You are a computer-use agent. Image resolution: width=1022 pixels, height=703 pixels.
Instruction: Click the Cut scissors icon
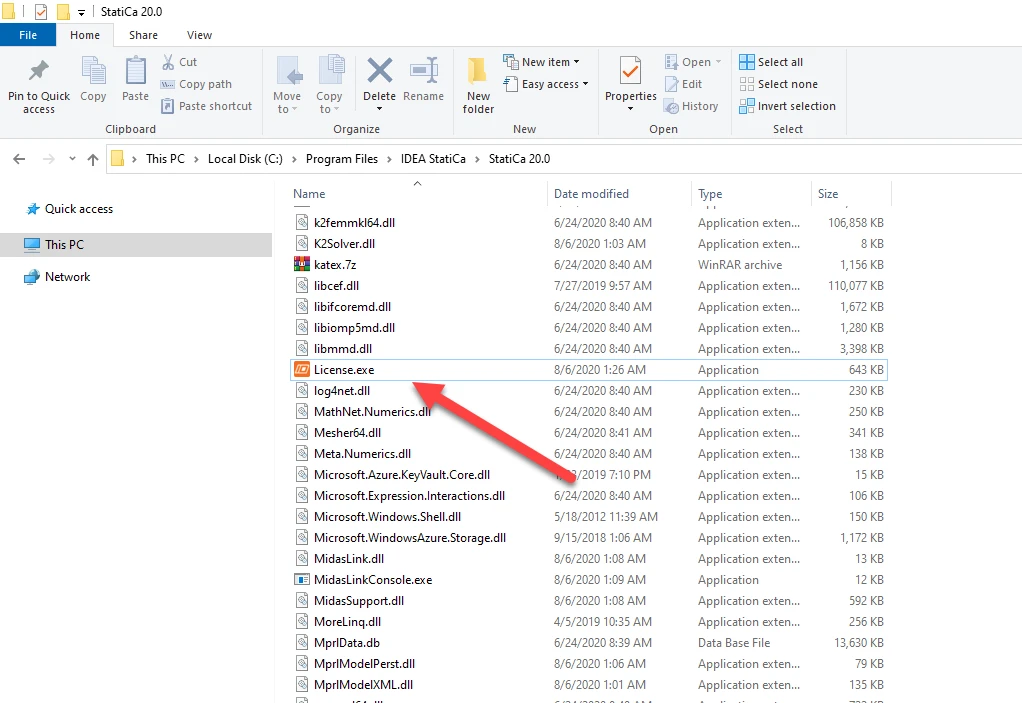[x=168, y=62]
